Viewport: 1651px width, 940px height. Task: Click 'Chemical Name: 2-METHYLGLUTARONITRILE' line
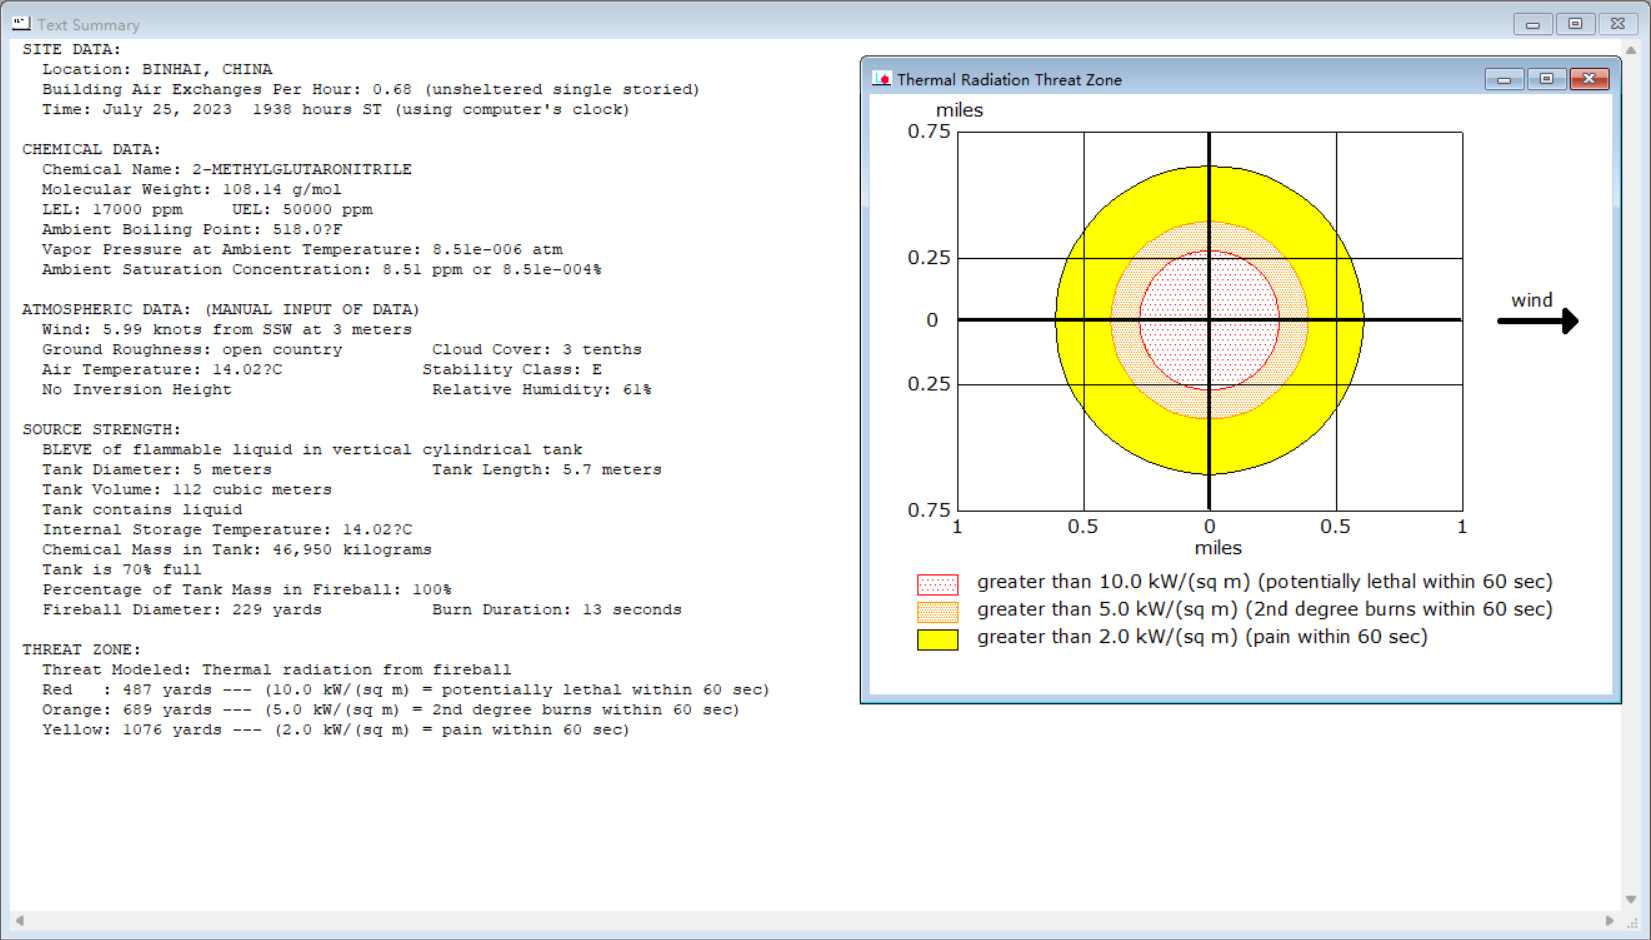227,170
